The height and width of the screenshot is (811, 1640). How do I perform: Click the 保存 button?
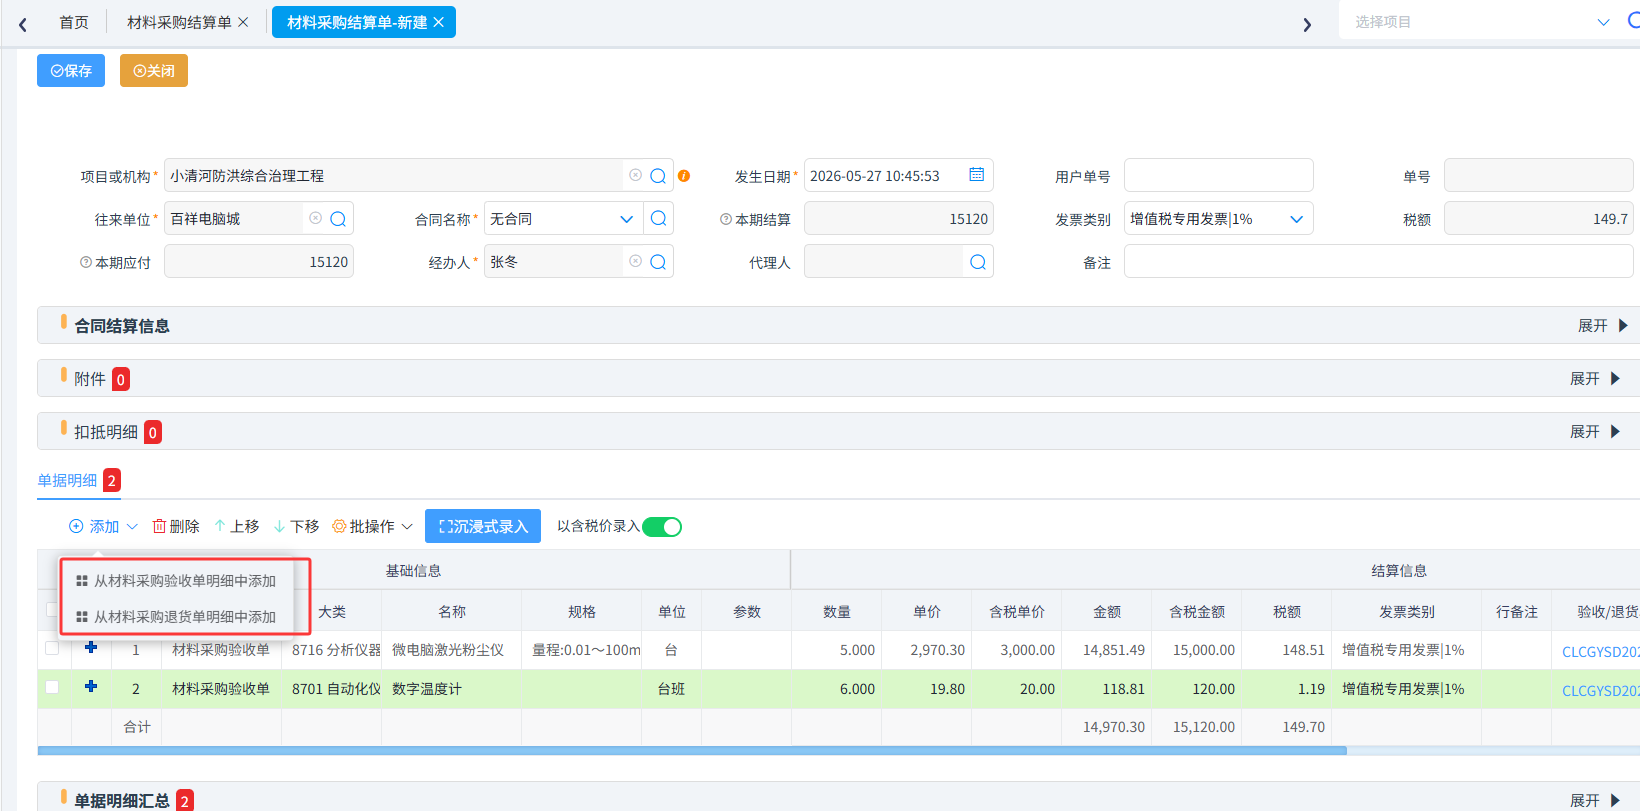[x=71, y=70]
